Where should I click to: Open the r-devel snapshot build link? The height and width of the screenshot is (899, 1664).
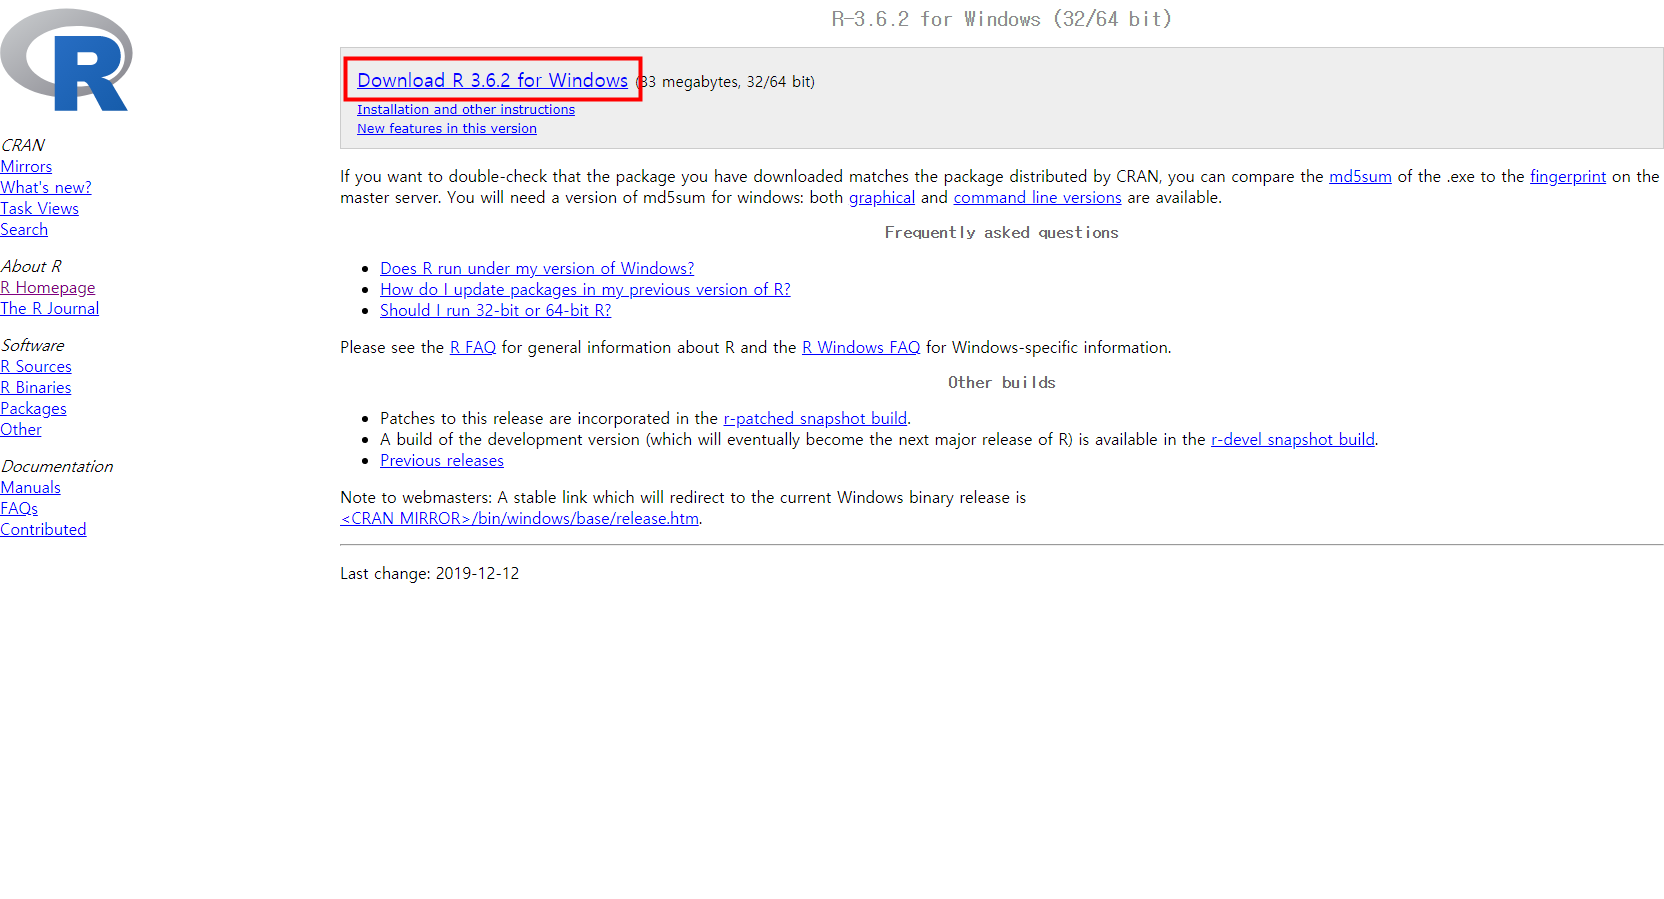coord(1293,439)
